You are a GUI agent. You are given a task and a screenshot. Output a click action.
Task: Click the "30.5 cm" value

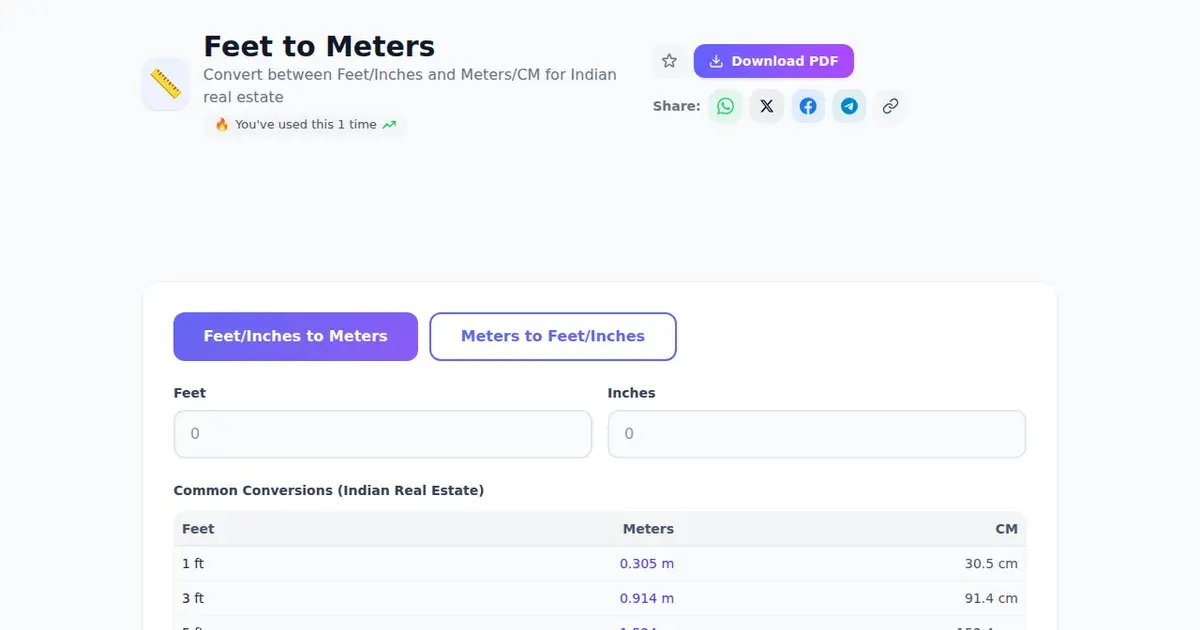coord(991,564)
